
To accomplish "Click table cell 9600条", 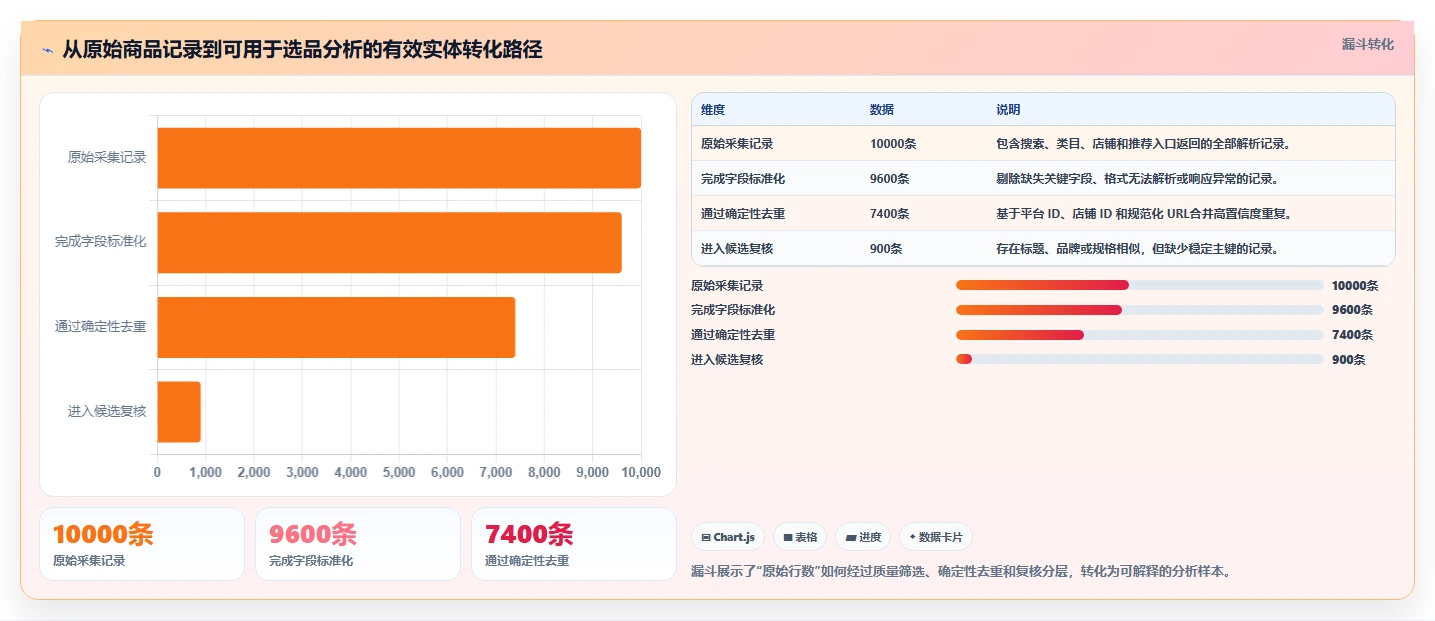I will (890, 178).
